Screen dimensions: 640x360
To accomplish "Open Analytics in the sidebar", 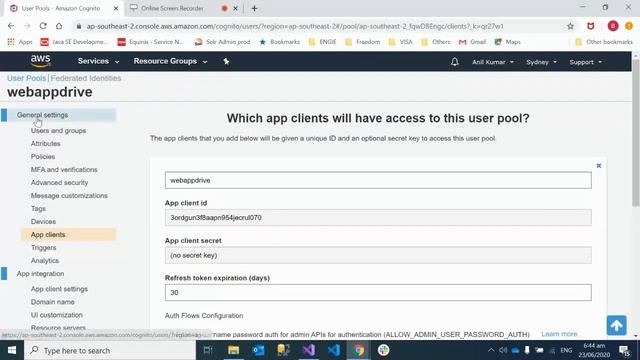I will click(x=45, y=261).
